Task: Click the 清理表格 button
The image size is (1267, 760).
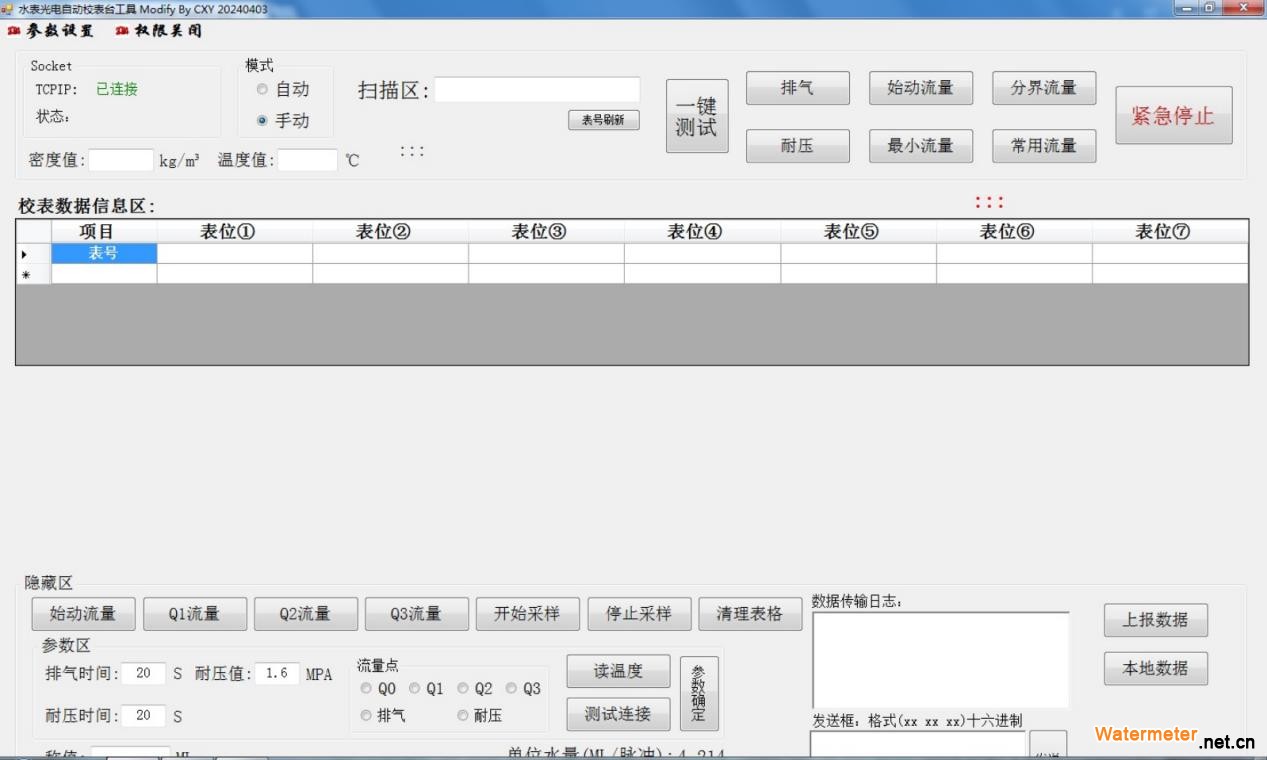Action: click(x=749, y=614)
